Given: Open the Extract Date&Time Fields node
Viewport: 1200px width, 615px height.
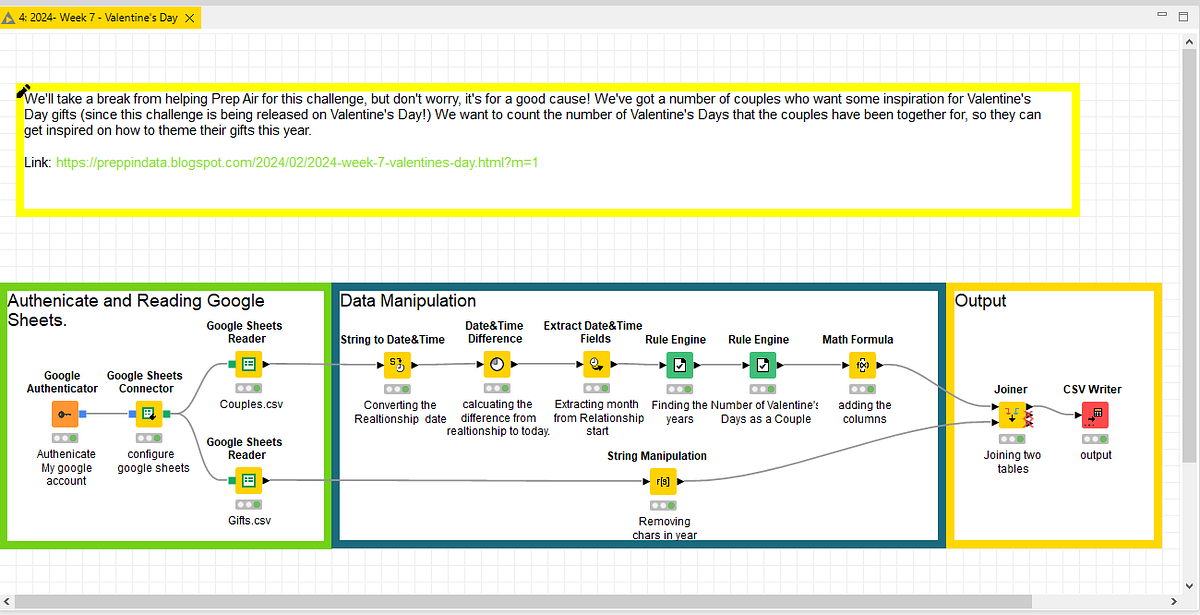Looking at the screenshot, I should 595,365.
